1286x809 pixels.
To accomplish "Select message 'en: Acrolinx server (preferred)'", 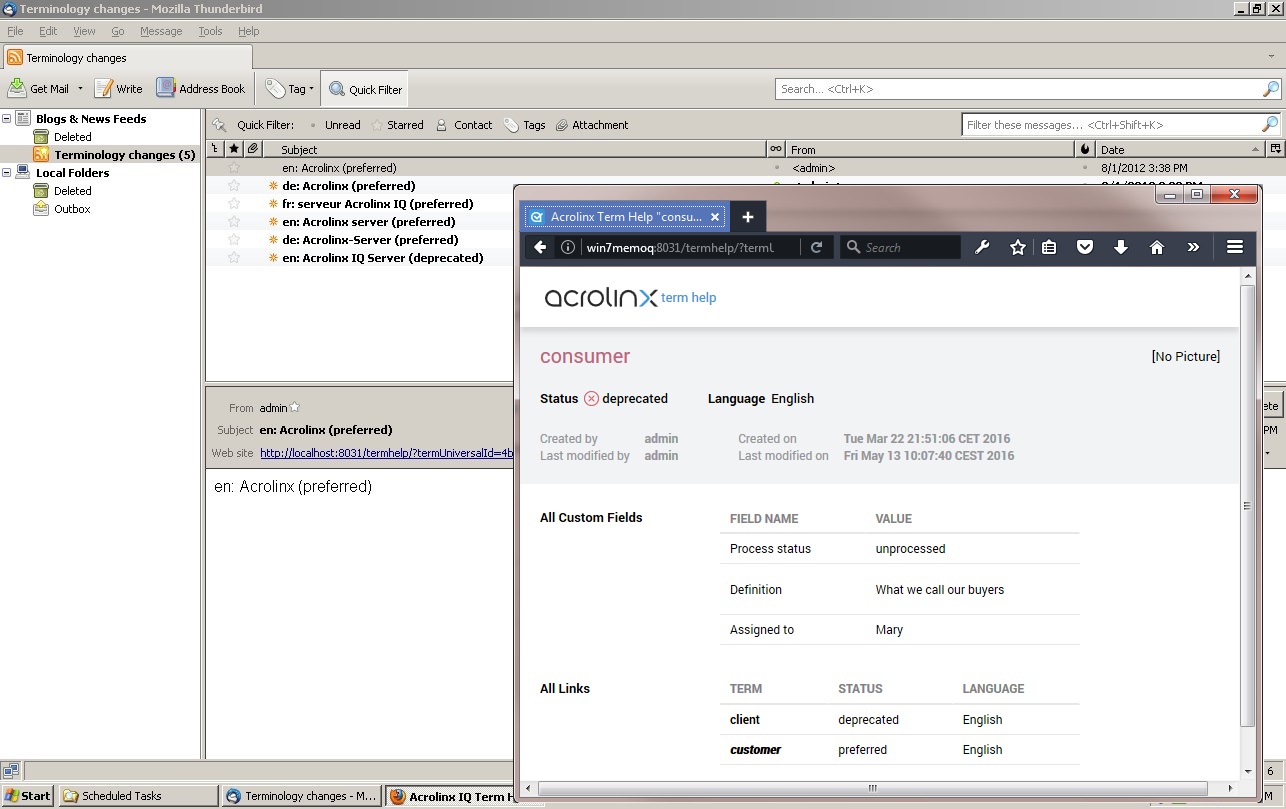I will (x=368, y=222).
